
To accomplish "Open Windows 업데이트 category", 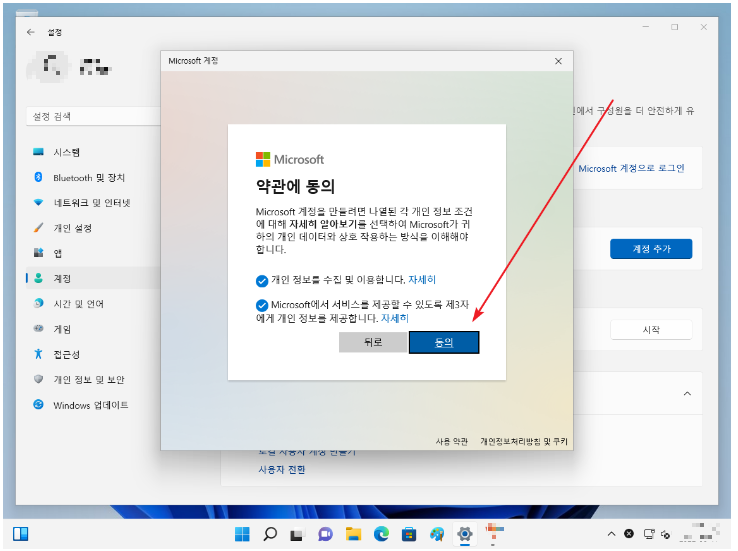I will coord(93,405).
